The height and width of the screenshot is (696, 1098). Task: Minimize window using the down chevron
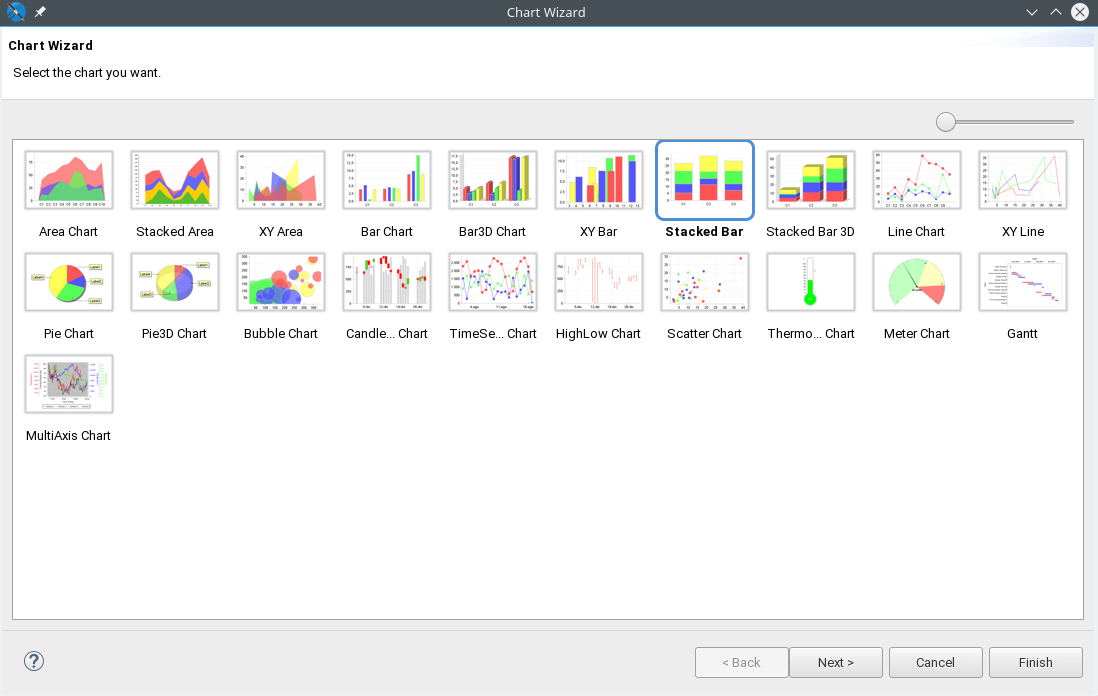click(x=1031, y=12)
